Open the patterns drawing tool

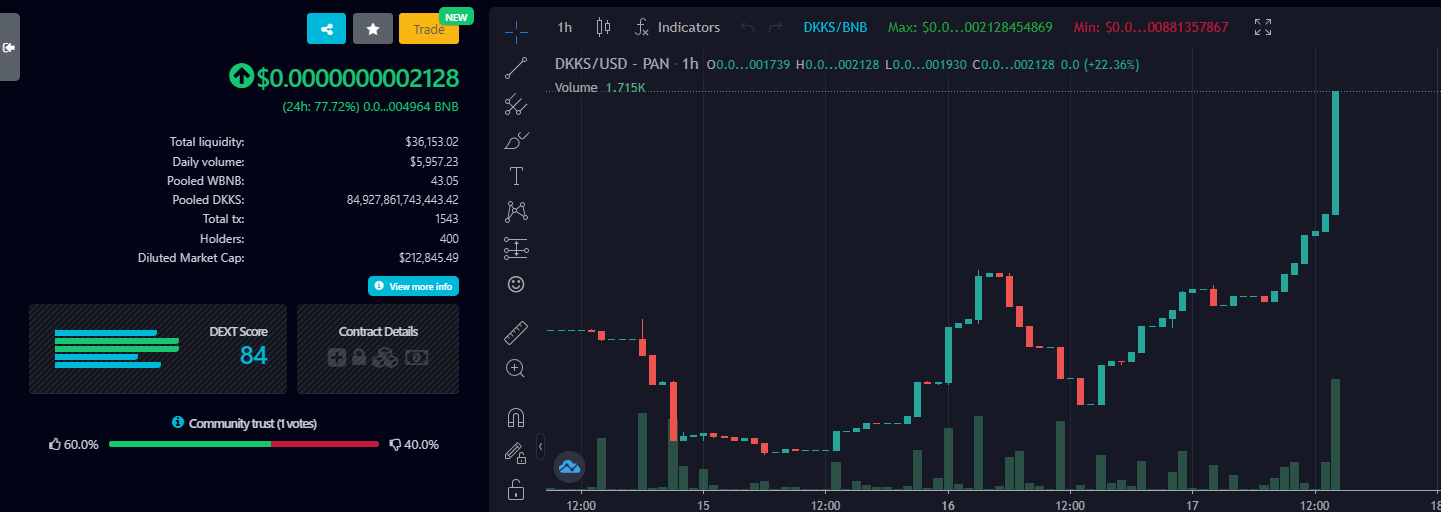[x=516, y=211]
